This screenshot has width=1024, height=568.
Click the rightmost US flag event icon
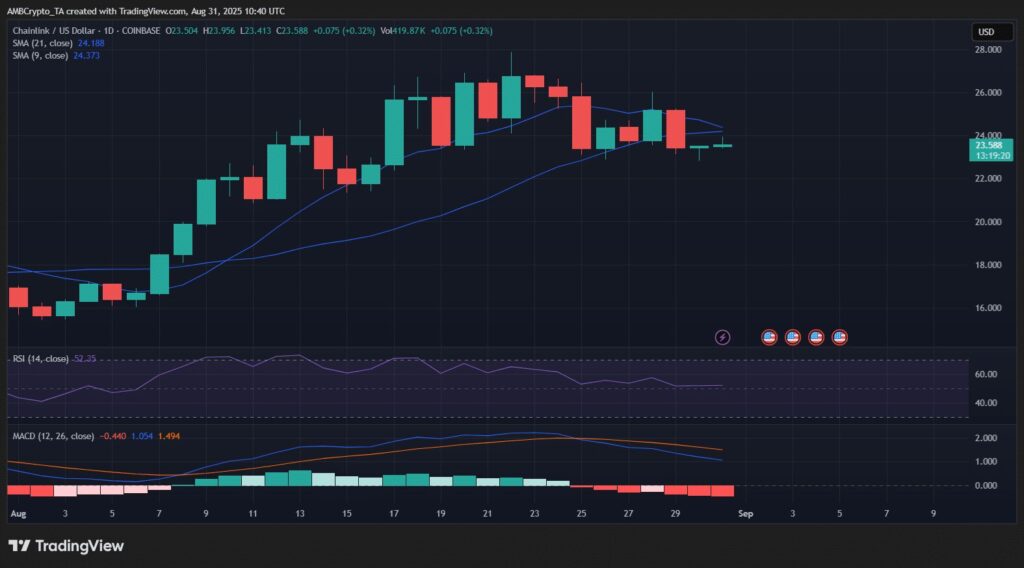click(840, 337)
